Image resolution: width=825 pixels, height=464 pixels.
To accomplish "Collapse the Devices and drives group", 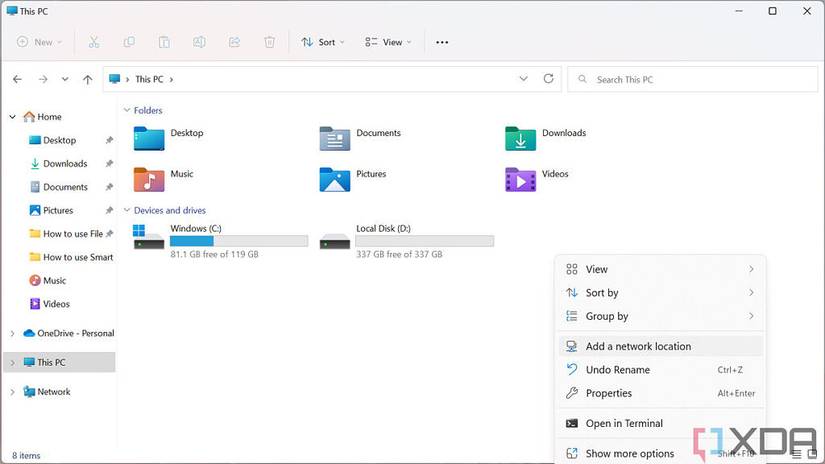I will tap(127, 210).
